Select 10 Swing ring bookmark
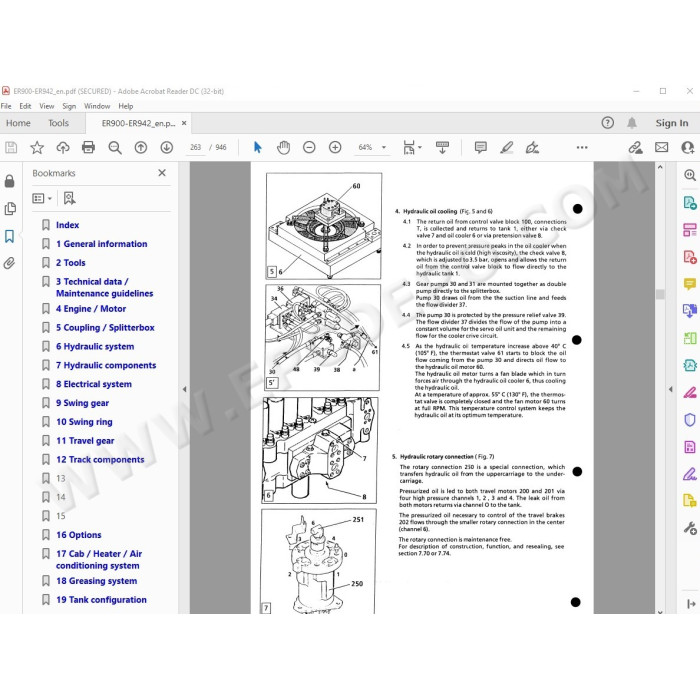 (x=84, y=422)
